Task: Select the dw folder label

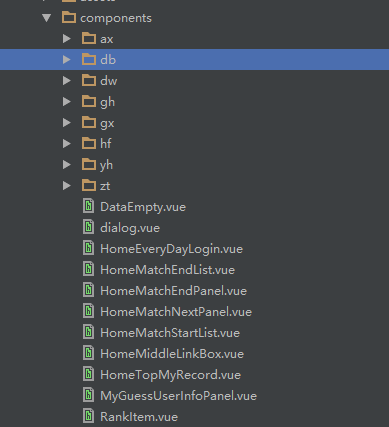Action: (x=109, y=81)
